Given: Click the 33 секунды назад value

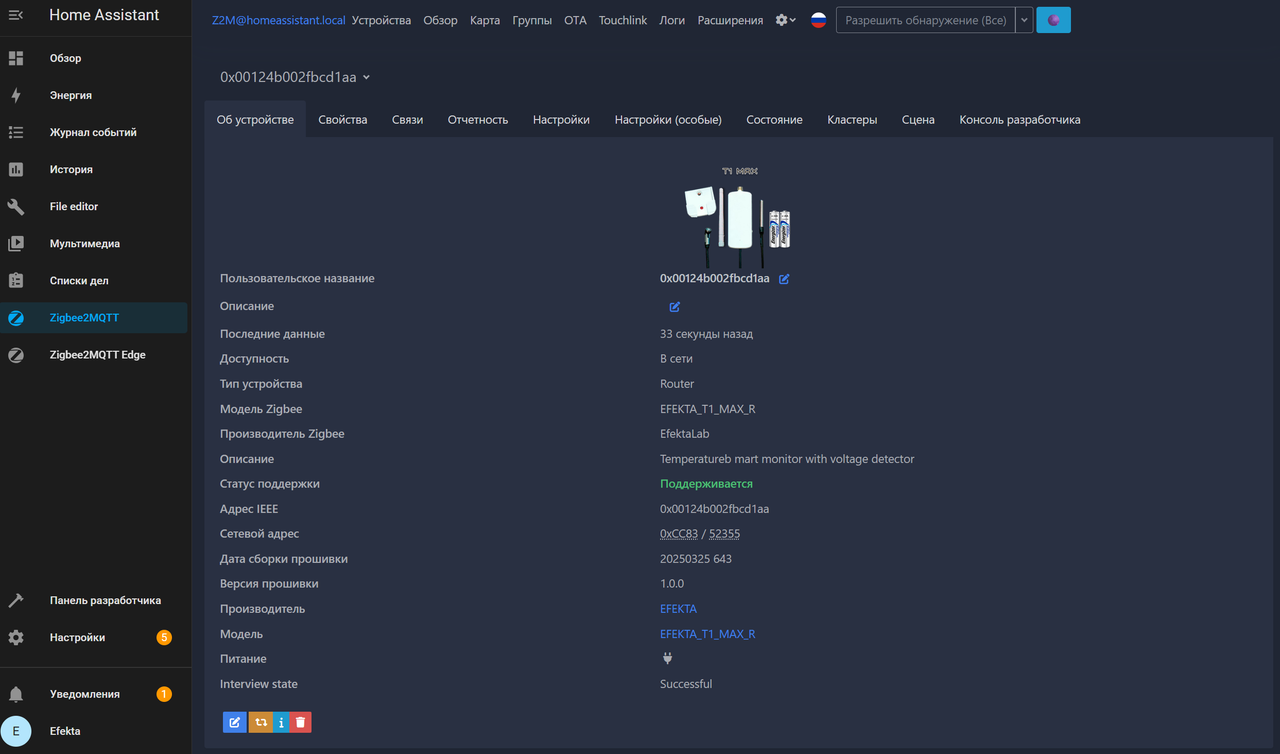Looking at the screenshot, I should pos(706,334).
